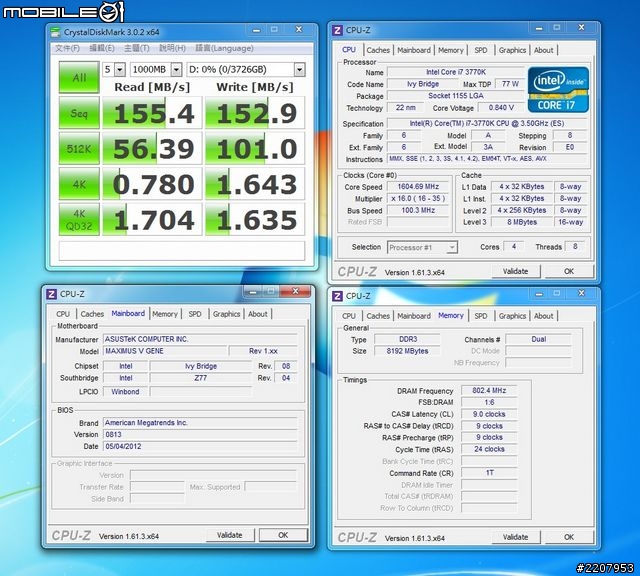Click the Intel Core i7 logo
640x576 pixels.
558,90
